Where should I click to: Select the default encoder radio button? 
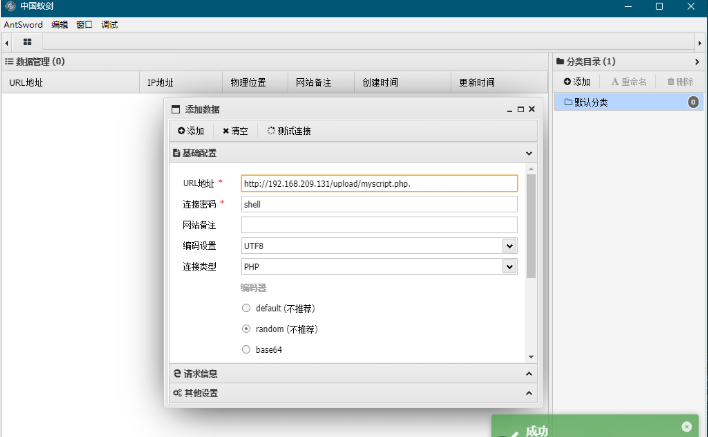[246, 308]
